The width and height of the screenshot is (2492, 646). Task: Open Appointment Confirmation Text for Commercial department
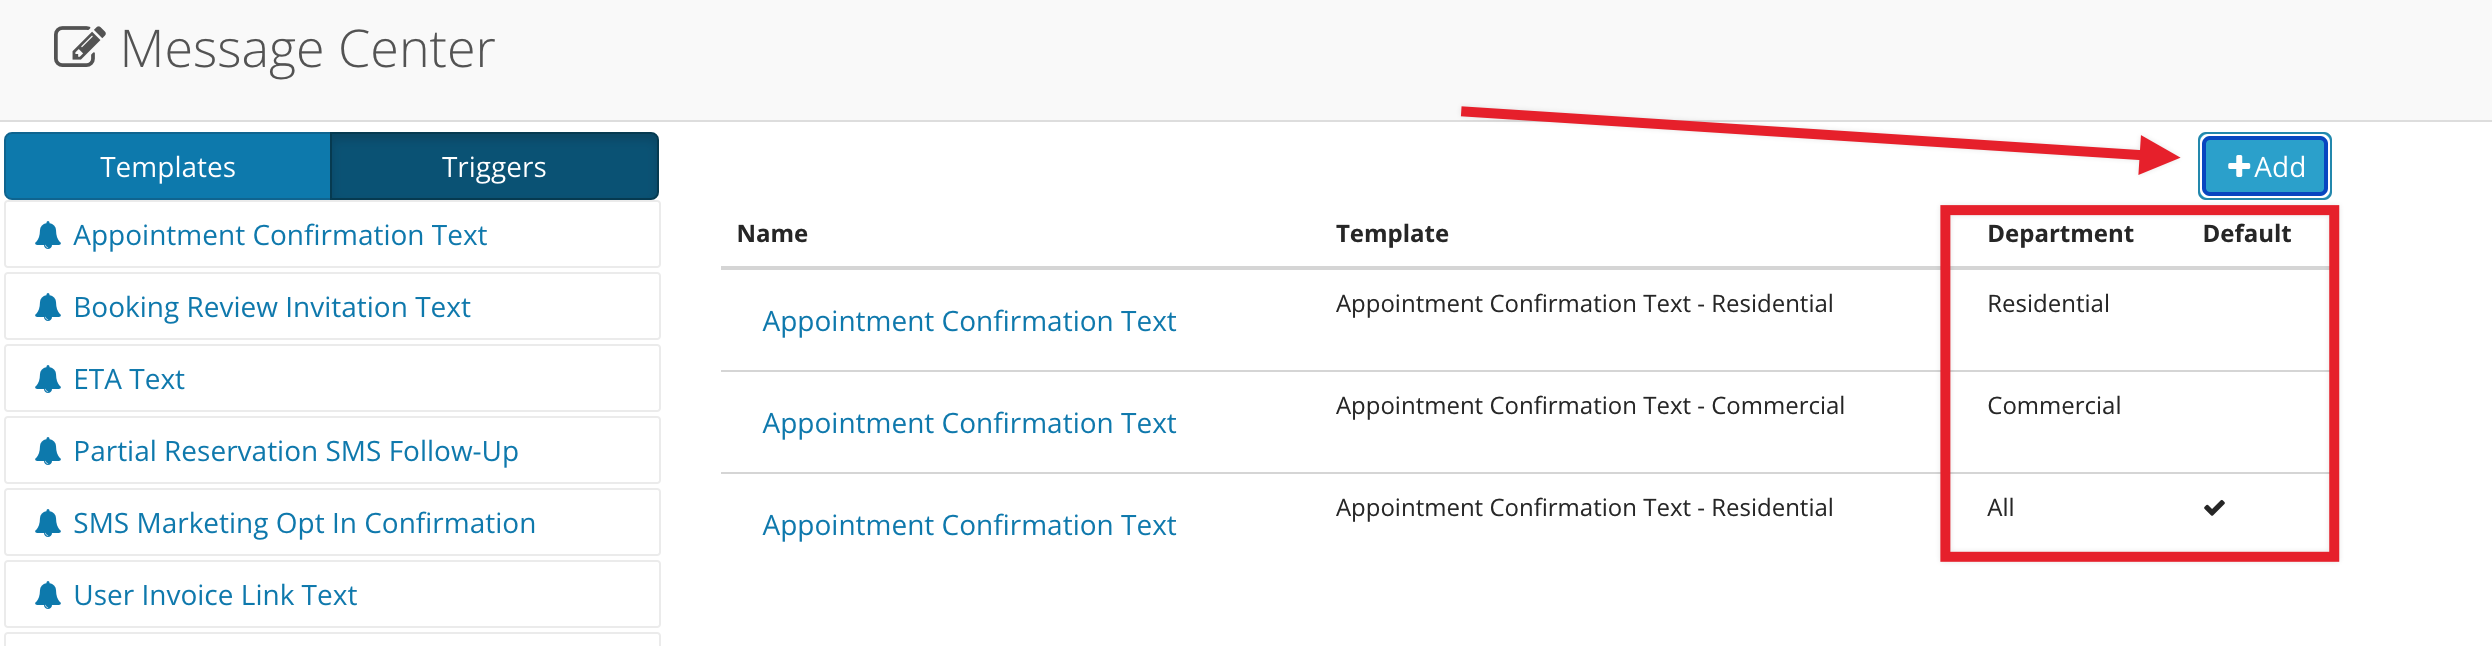click(969, 423)
